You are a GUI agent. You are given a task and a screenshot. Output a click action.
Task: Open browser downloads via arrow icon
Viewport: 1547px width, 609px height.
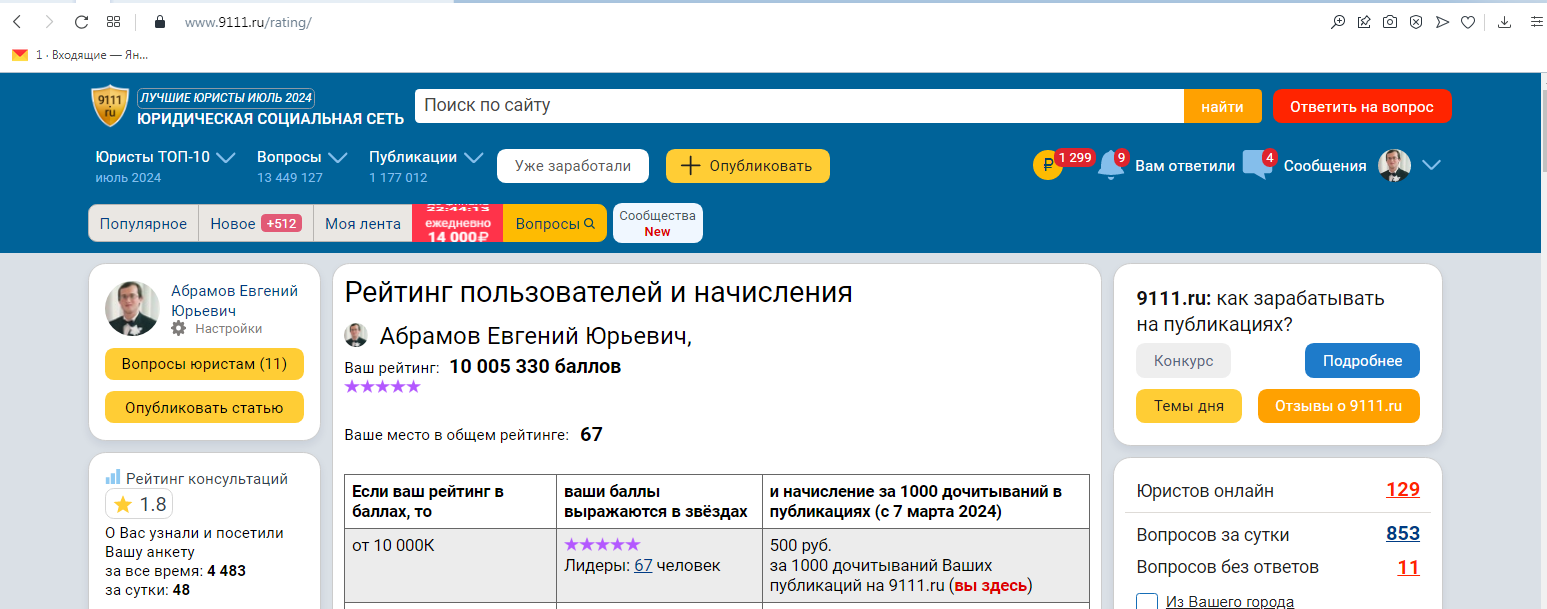coord(1506,21)
